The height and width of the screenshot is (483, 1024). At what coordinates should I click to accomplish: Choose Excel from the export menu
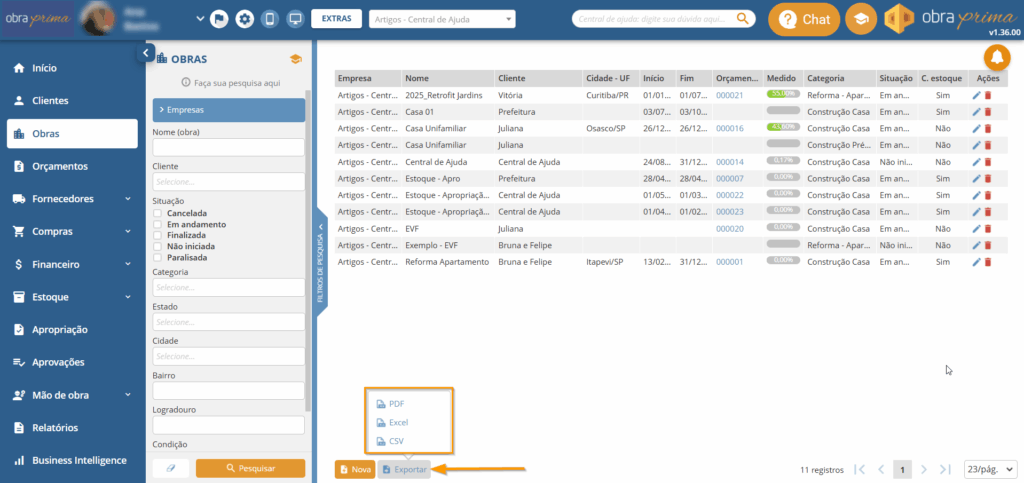pyautogui.click(x=392, y=423)
